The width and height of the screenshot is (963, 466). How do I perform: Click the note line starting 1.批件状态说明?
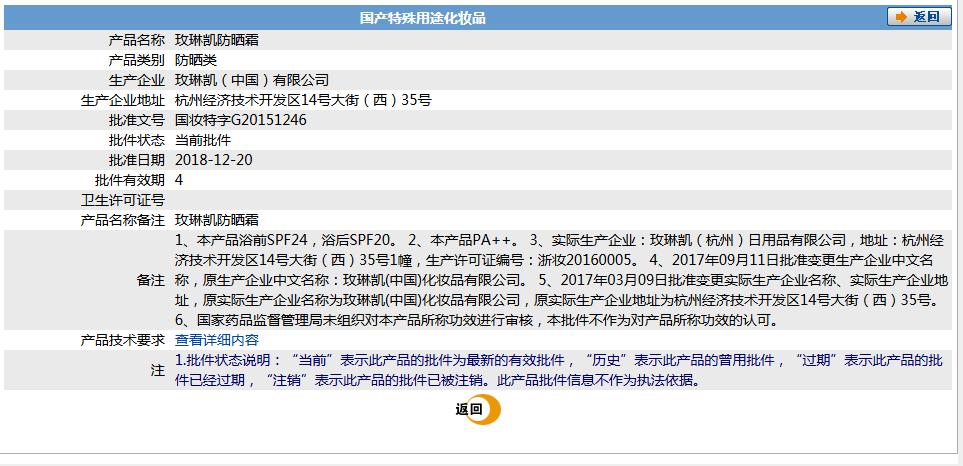coord(559,360)
